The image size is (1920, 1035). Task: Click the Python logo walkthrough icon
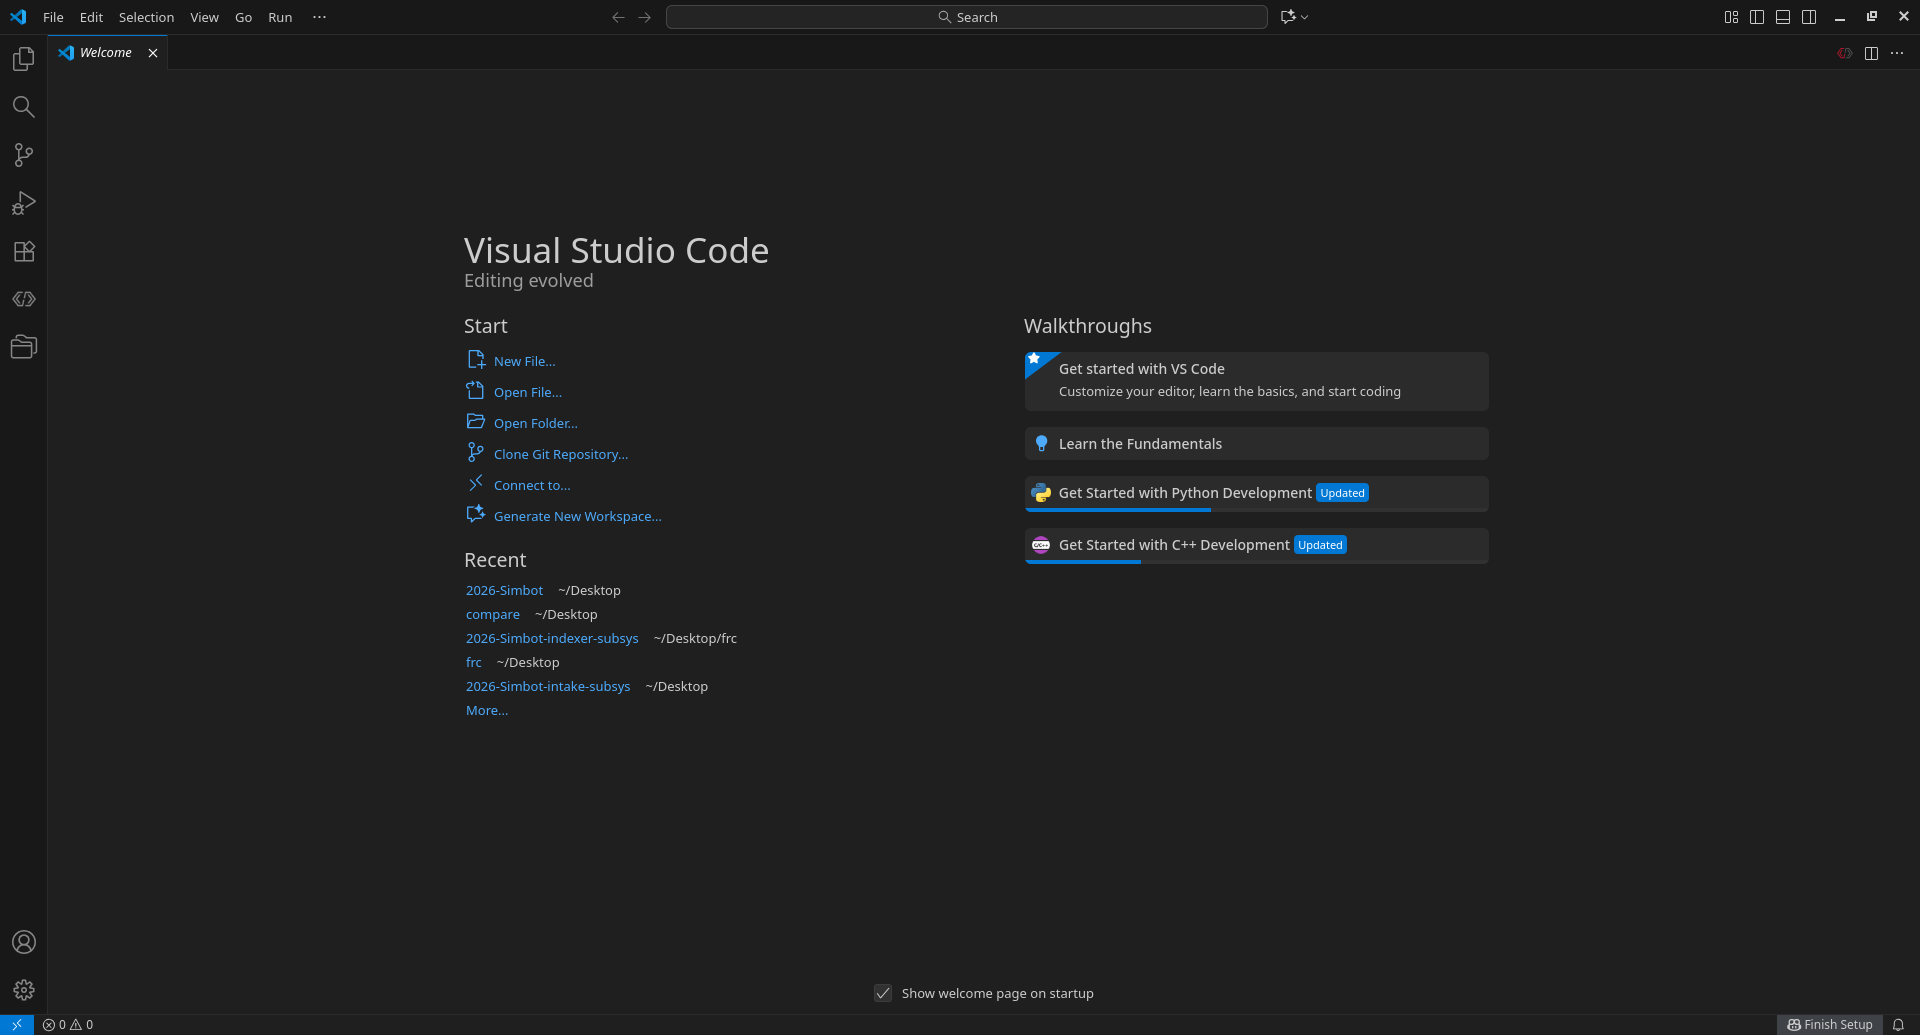coord(1041,493)
